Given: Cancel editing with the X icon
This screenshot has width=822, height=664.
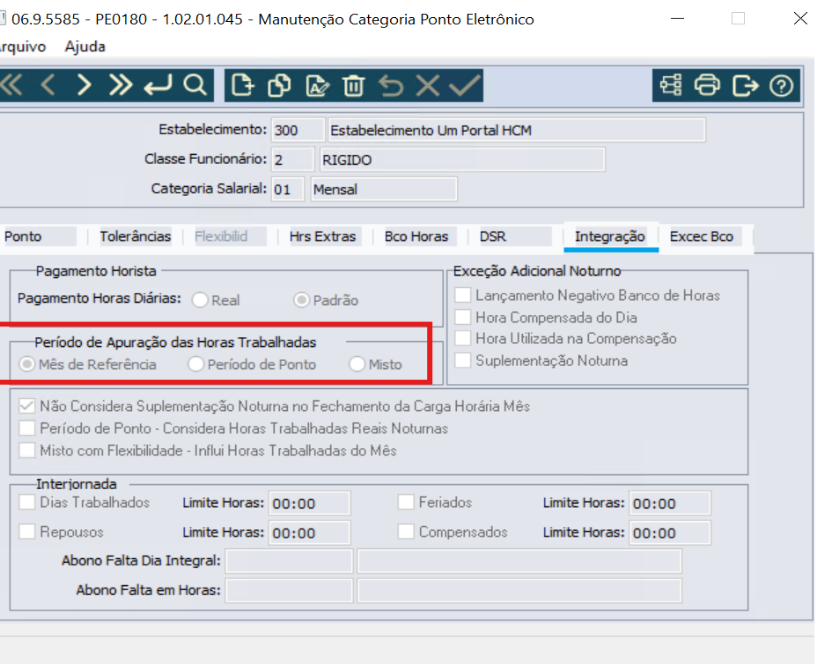Looking at the screenshot, I should point(428,85).
